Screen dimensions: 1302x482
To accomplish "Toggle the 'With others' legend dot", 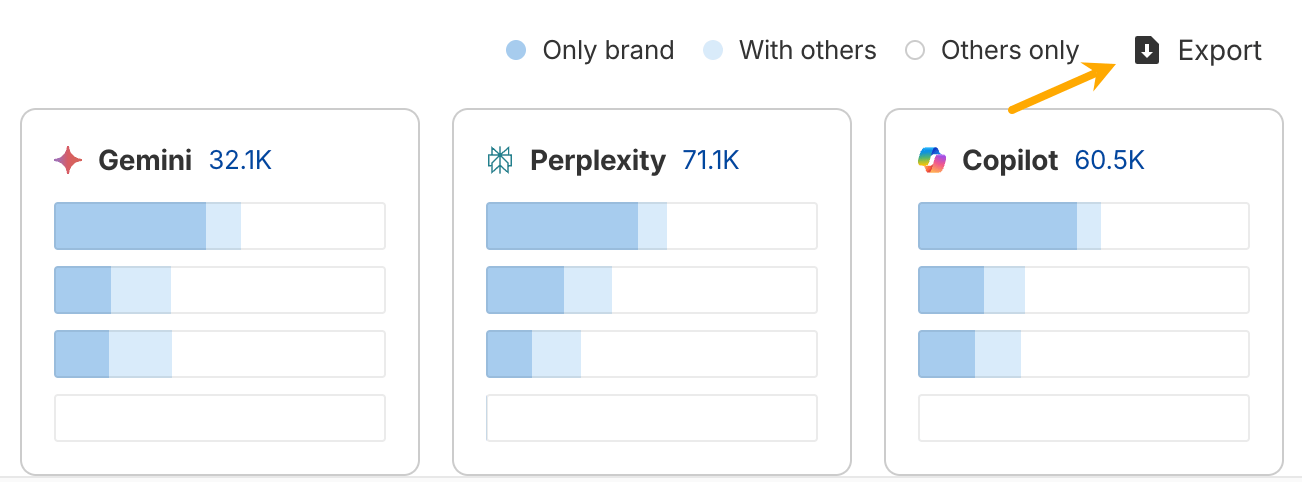I will [x=713, y=51].
